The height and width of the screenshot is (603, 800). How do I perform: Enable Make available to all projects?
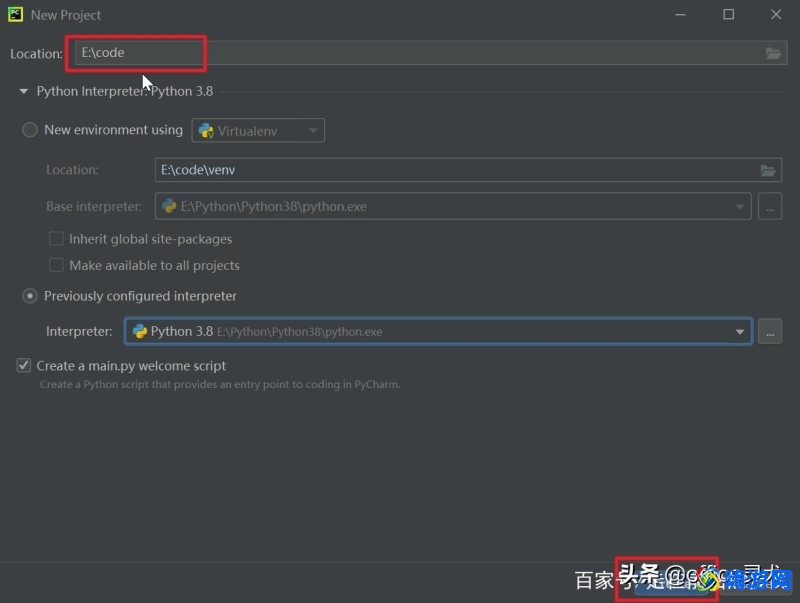pyautogui.click(x=56, y=265)
